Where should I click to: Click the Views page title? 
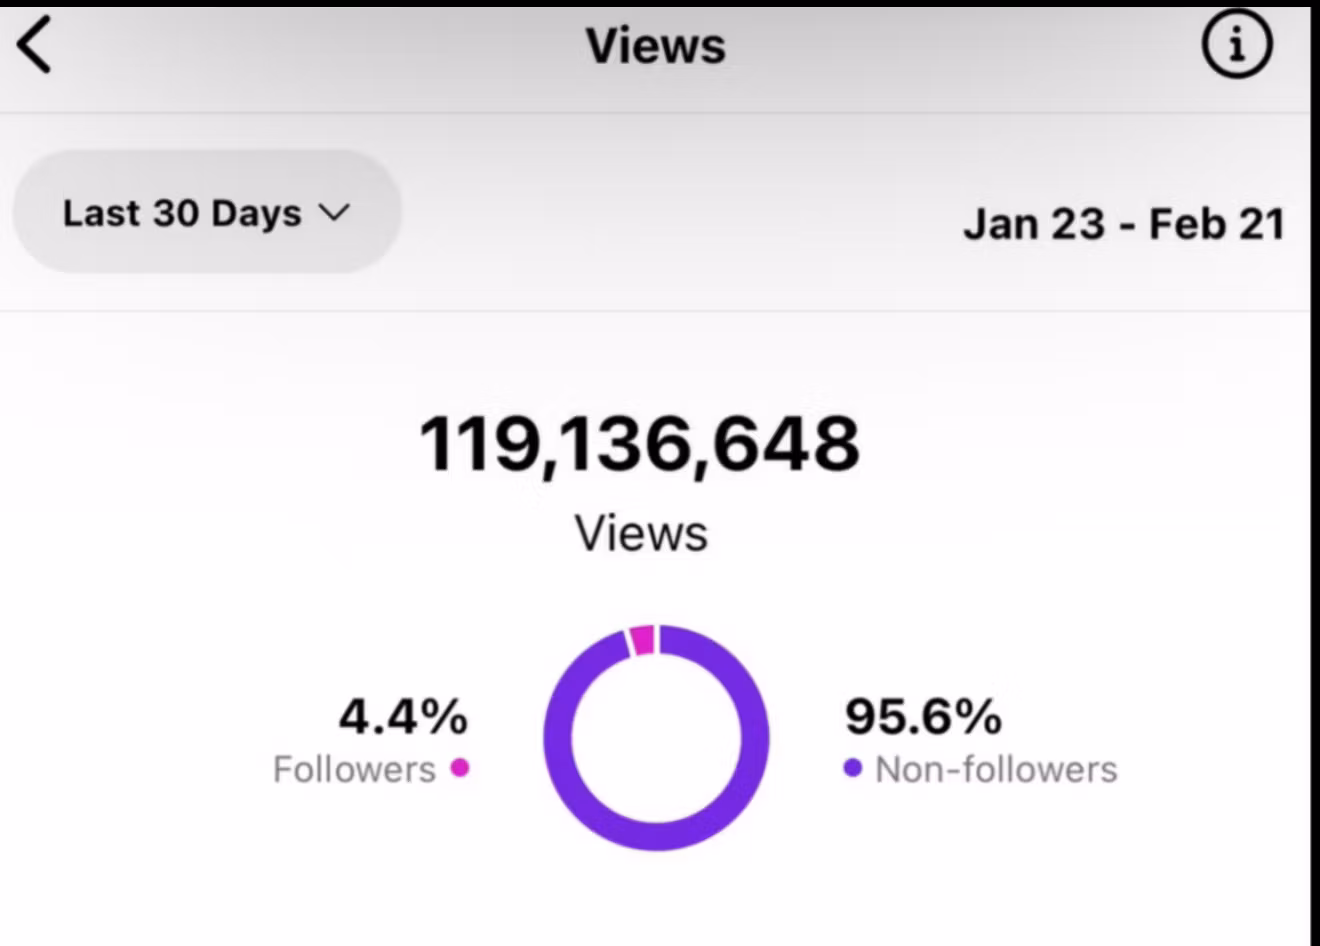click(x=655, y=46)
